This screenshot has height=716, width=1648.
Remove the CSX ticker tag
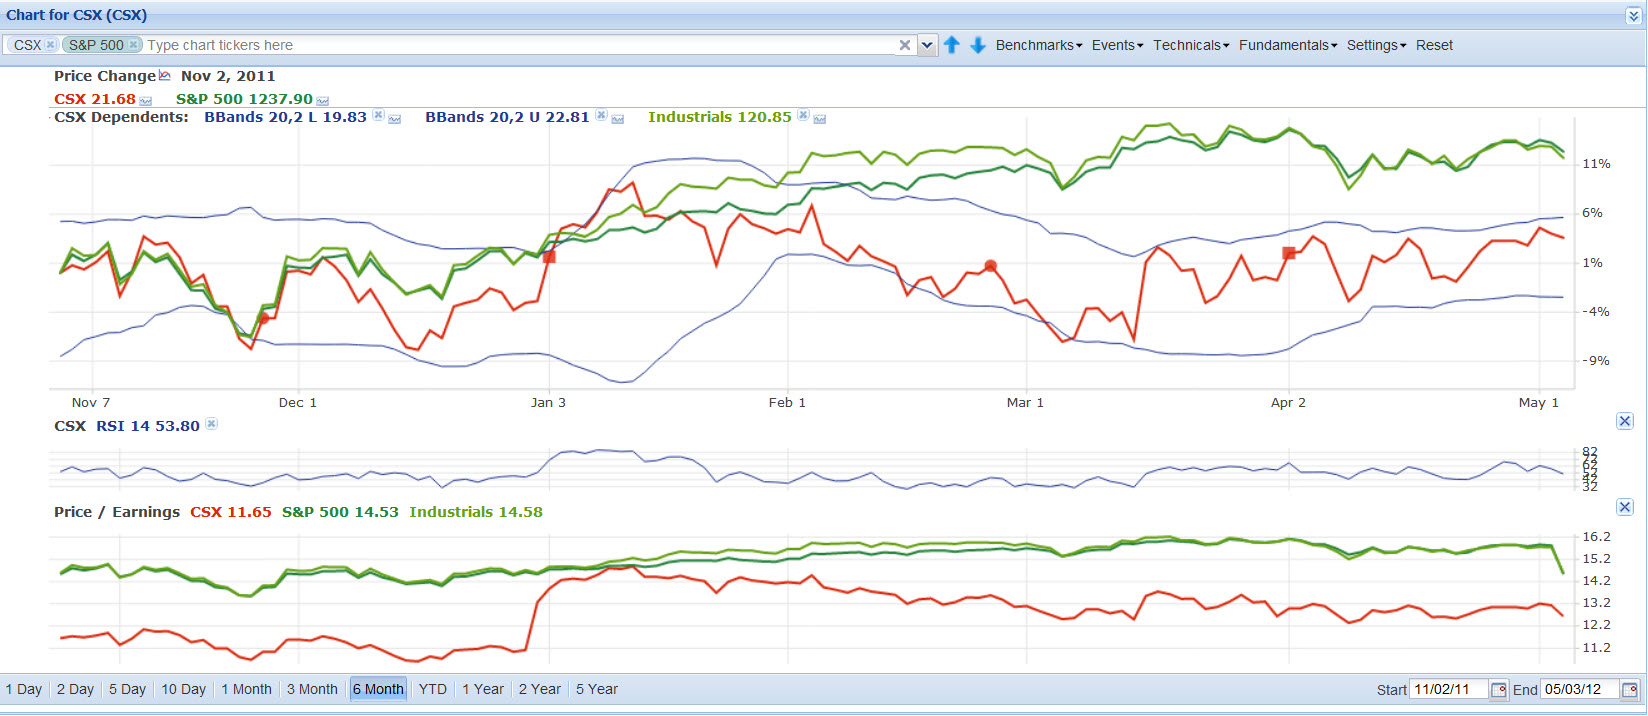coord(50,45)
